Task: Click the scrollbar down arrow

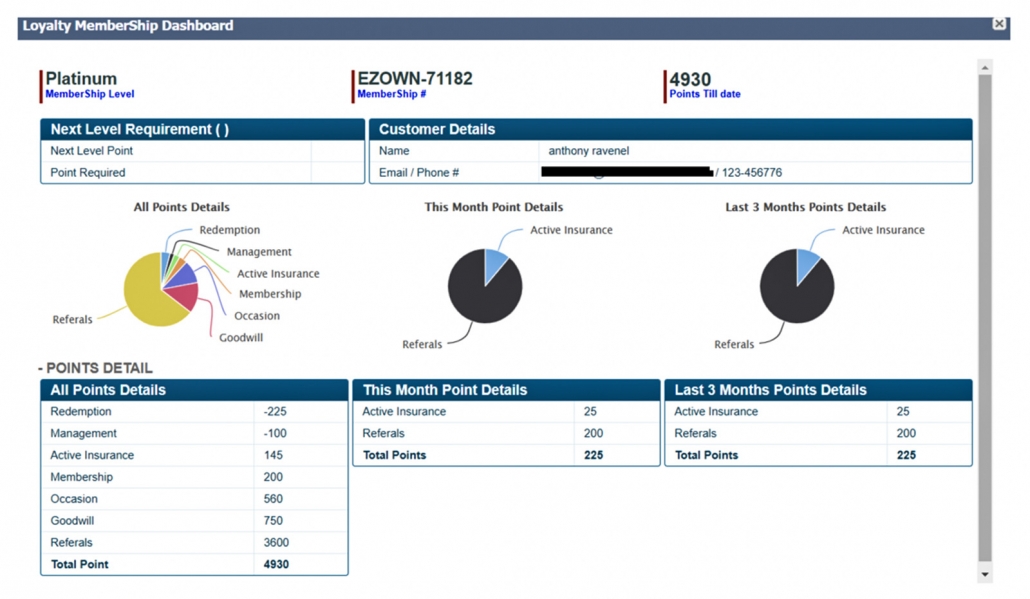Action: pos(984,575)
